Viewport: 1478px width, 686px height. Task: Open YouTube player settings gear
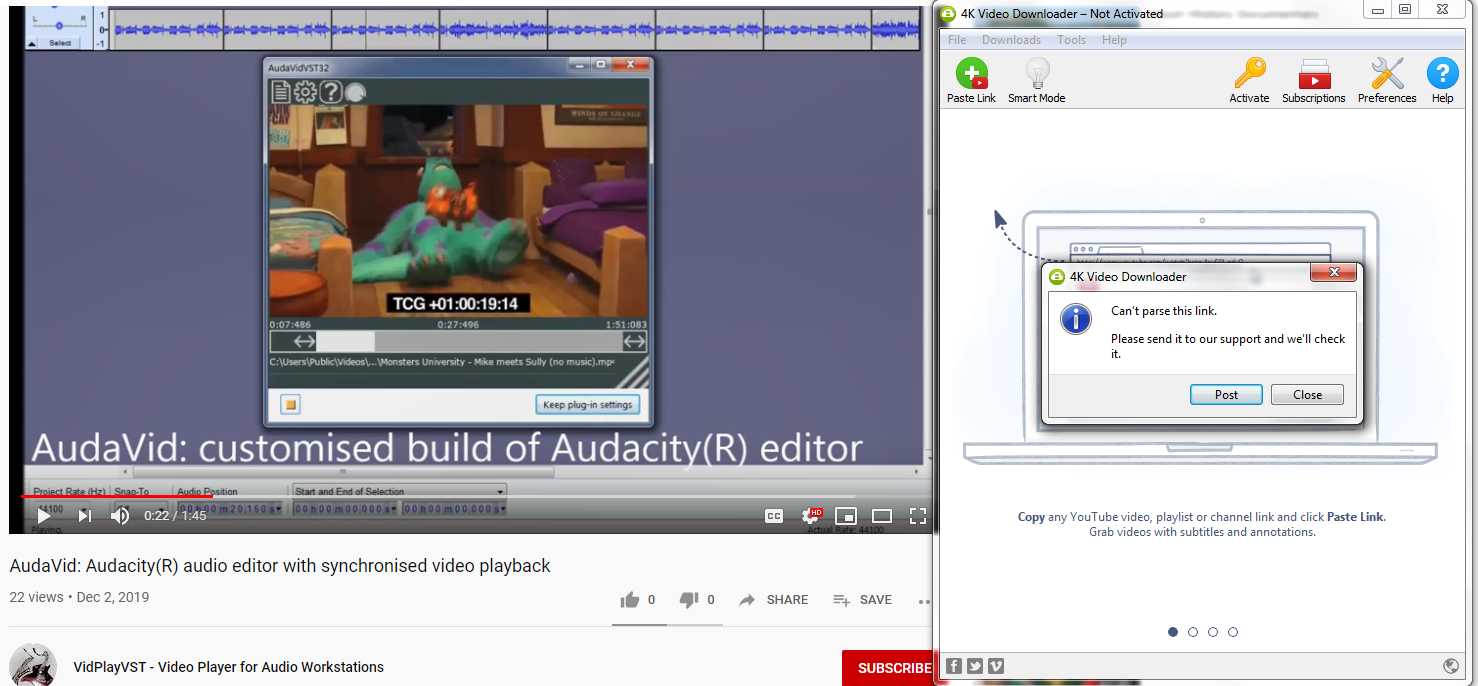pos(811,516)
